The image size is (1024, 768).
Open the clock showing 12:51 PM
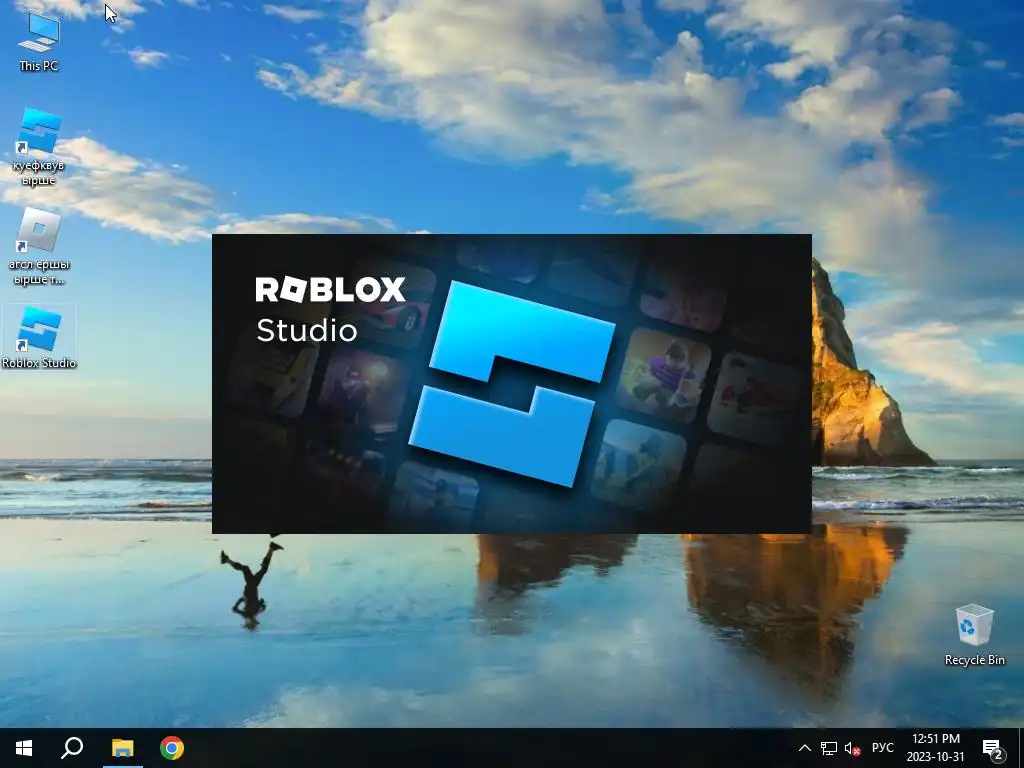(x=935, y=748)
